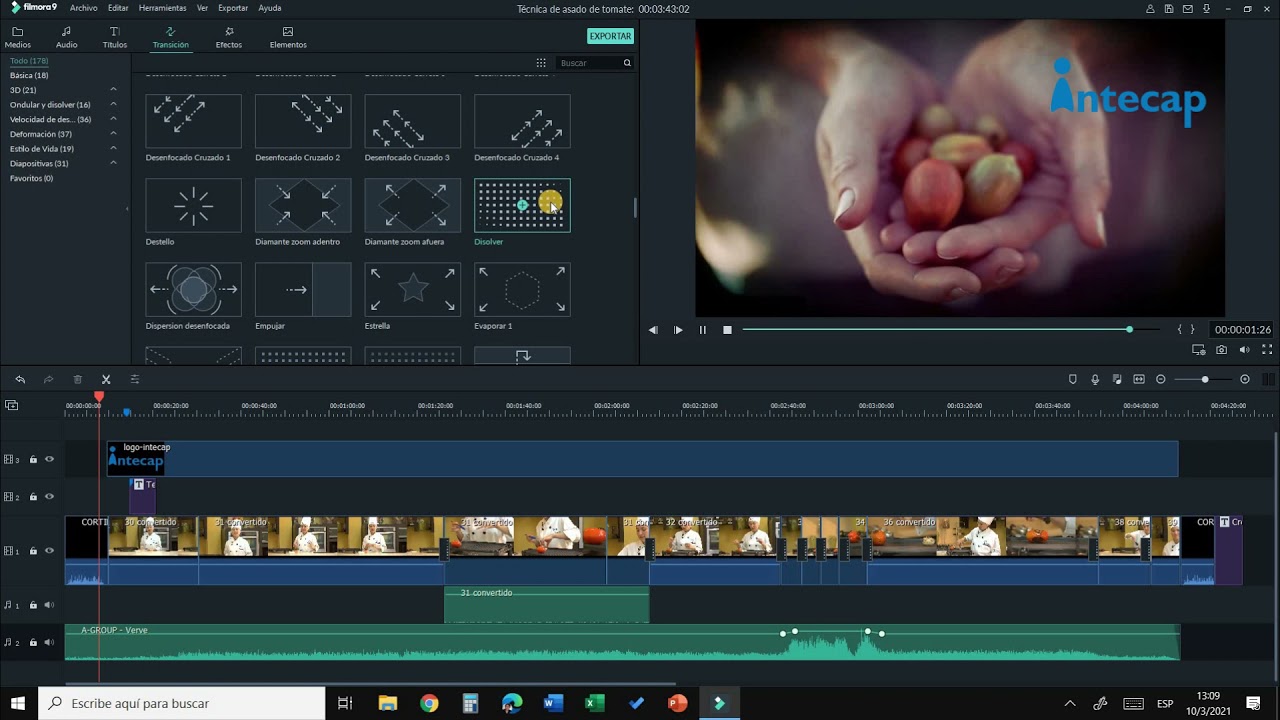Click the play button
The height and width of the screenshot is (720, 1280).
coord(678,330)
